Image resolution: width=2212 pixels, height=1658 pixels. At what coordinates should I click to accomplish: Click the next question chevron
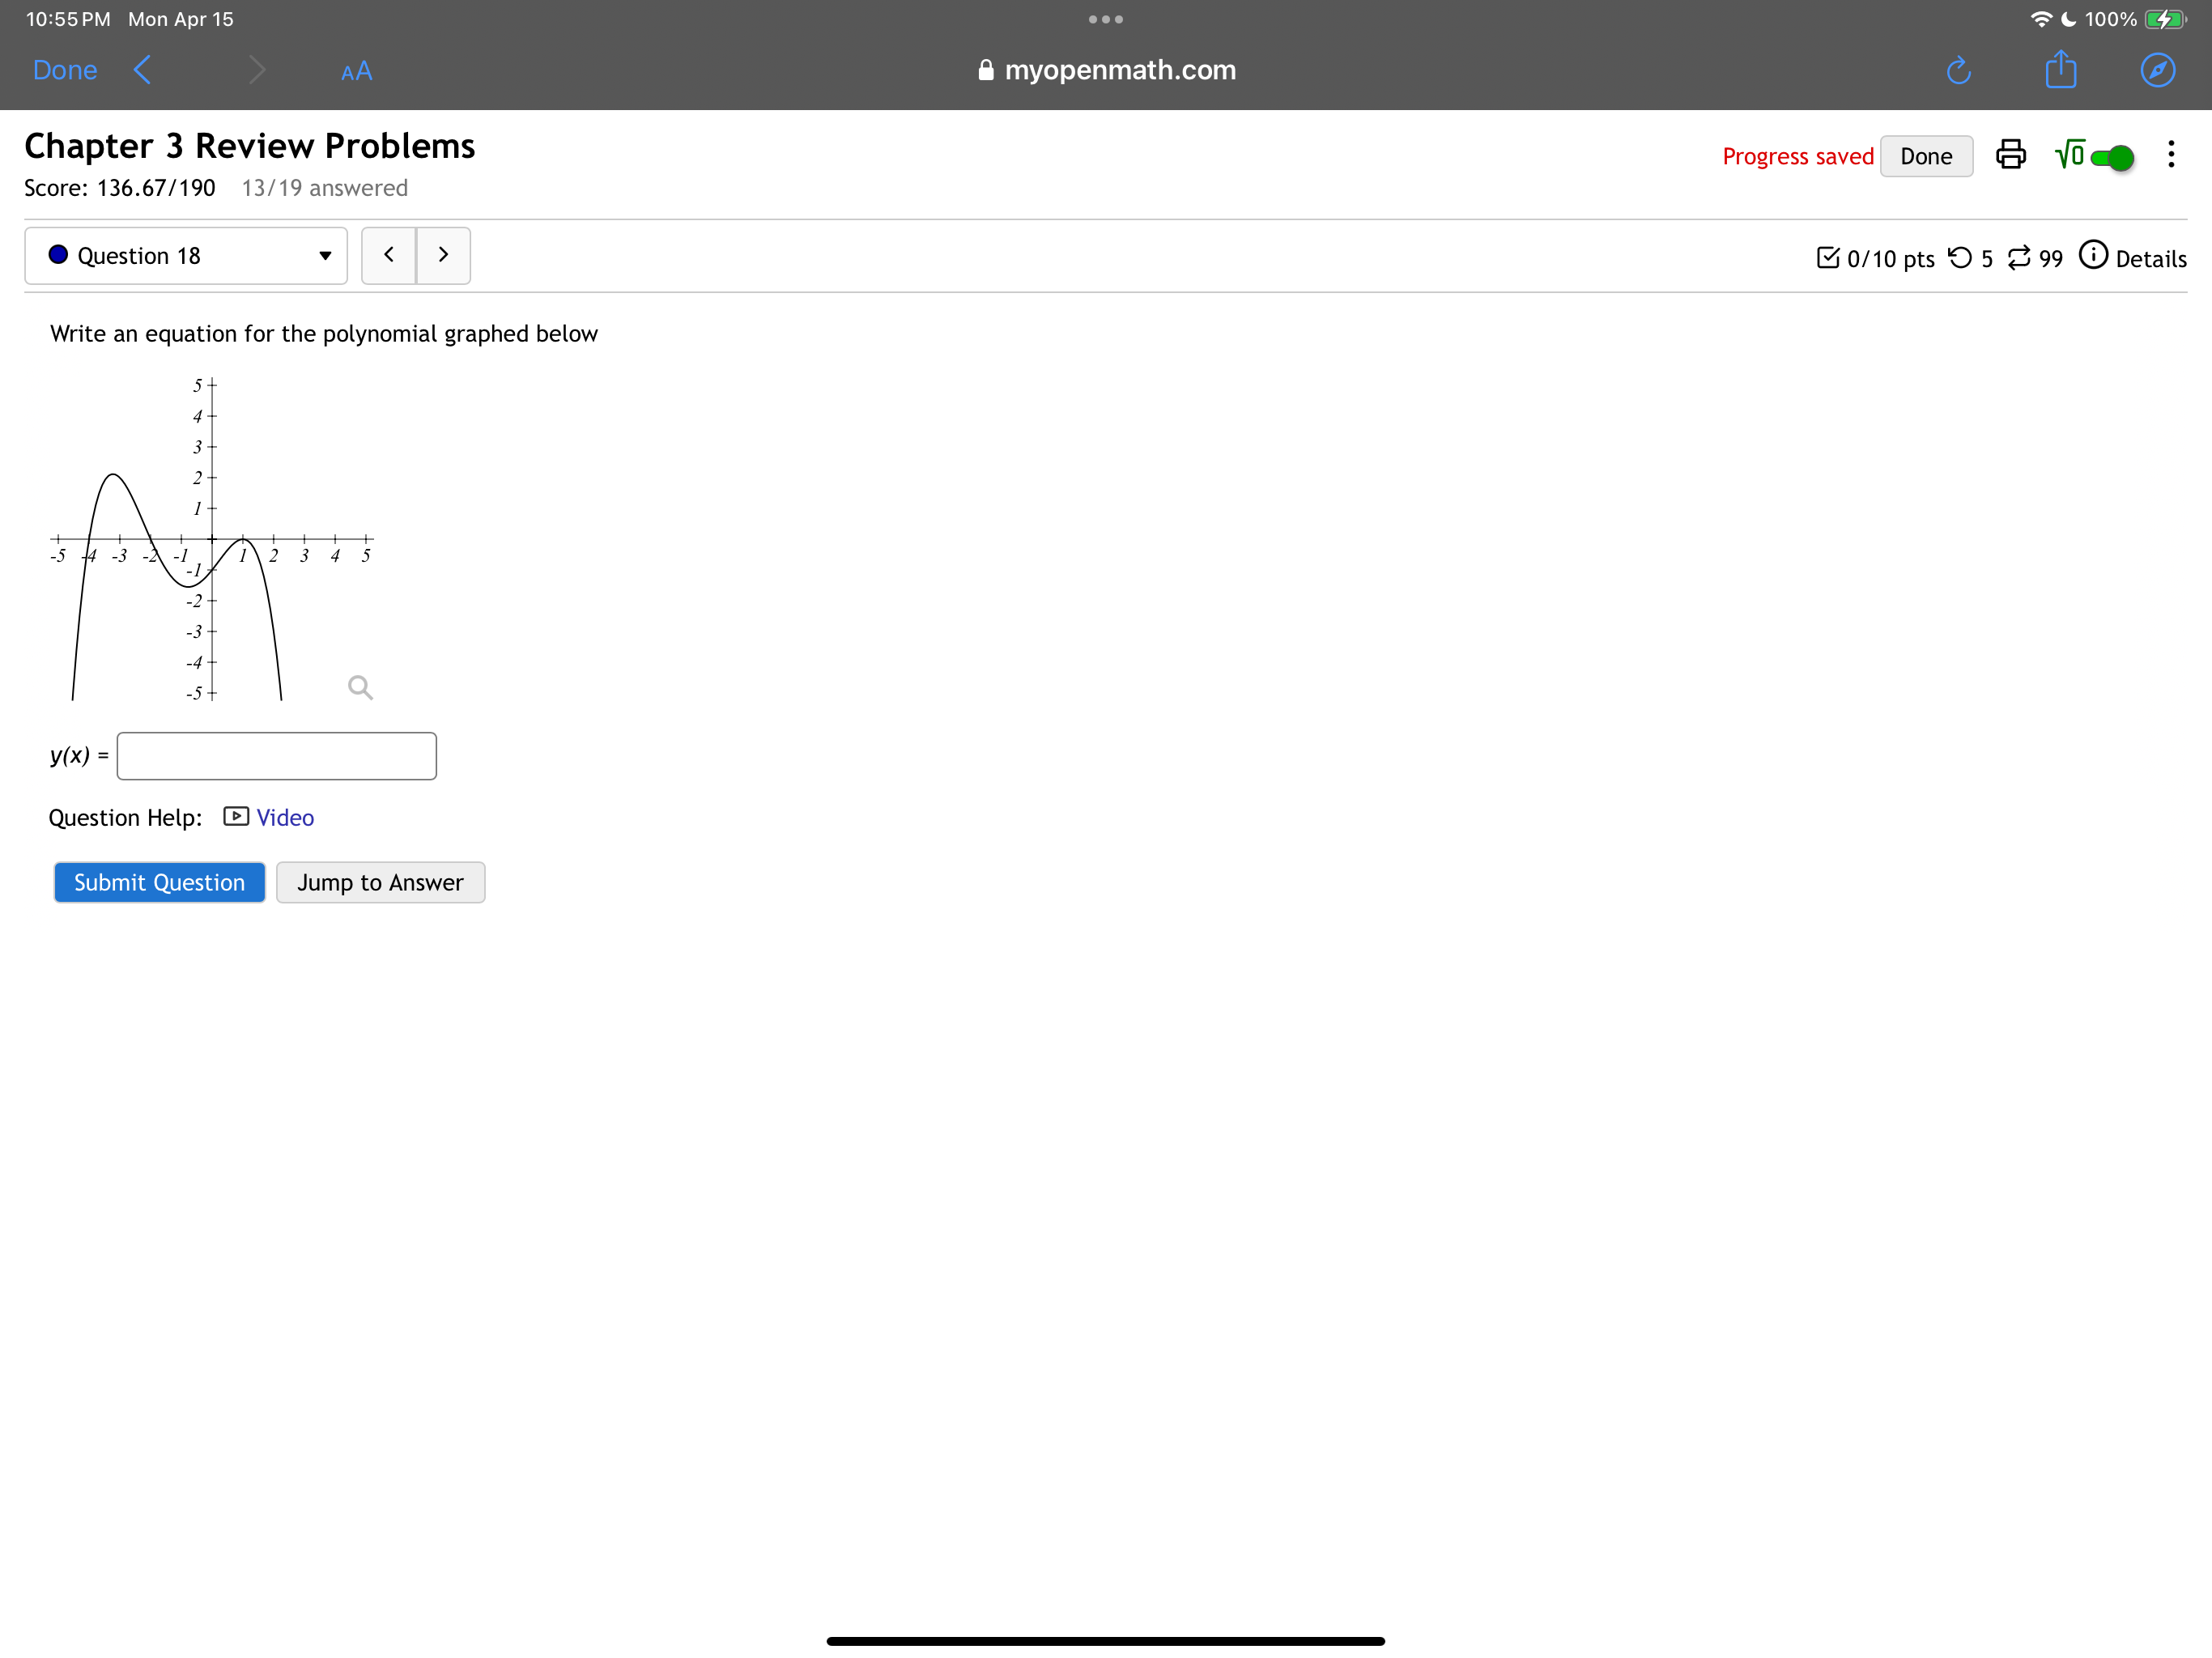point(443,255)
